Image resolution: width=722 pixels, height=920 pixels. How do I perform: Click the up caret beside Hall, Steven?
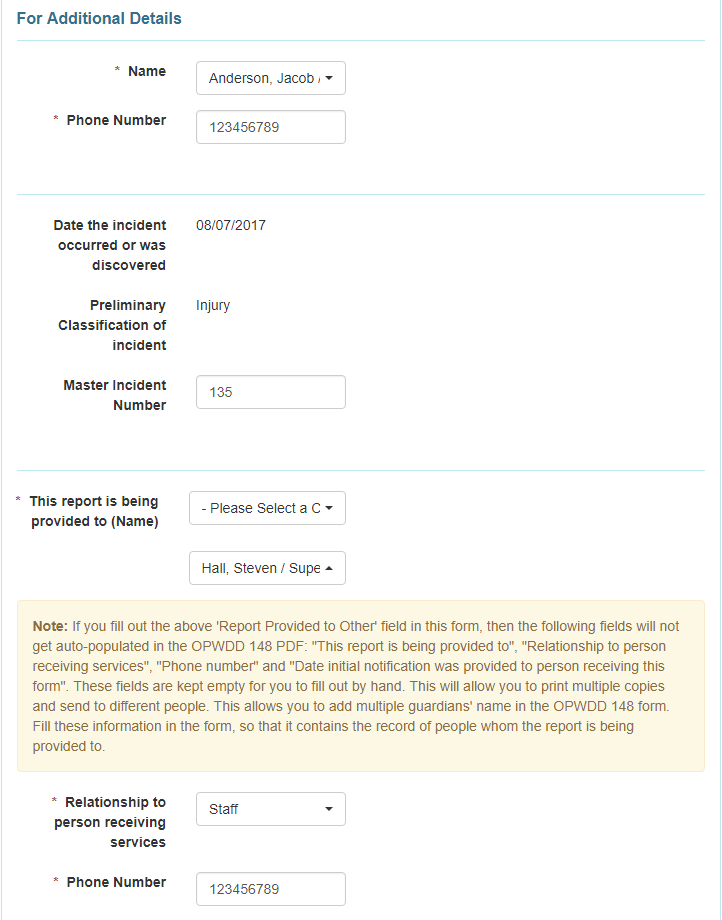pos(330,568)
